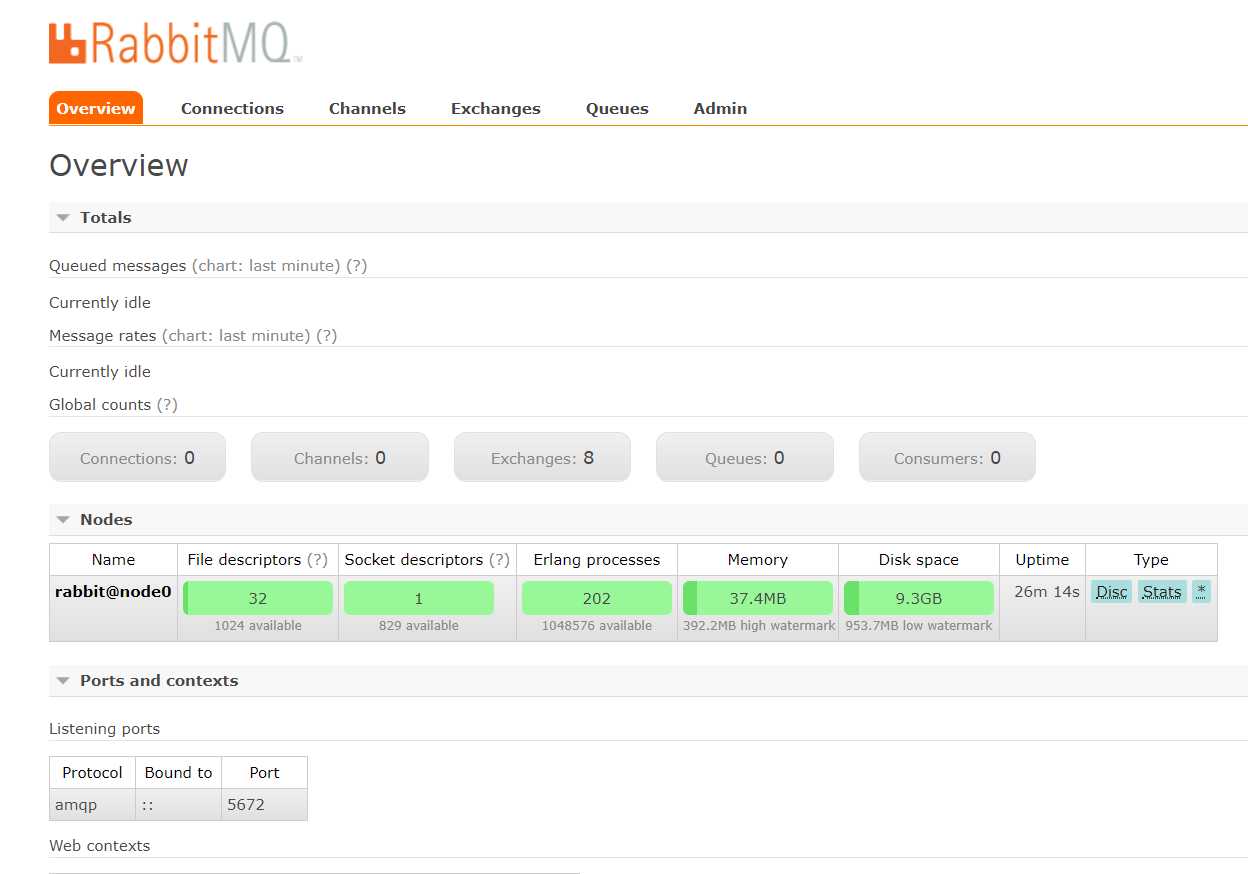
Task: Open help for Queued messages
Action: [357, 265]
